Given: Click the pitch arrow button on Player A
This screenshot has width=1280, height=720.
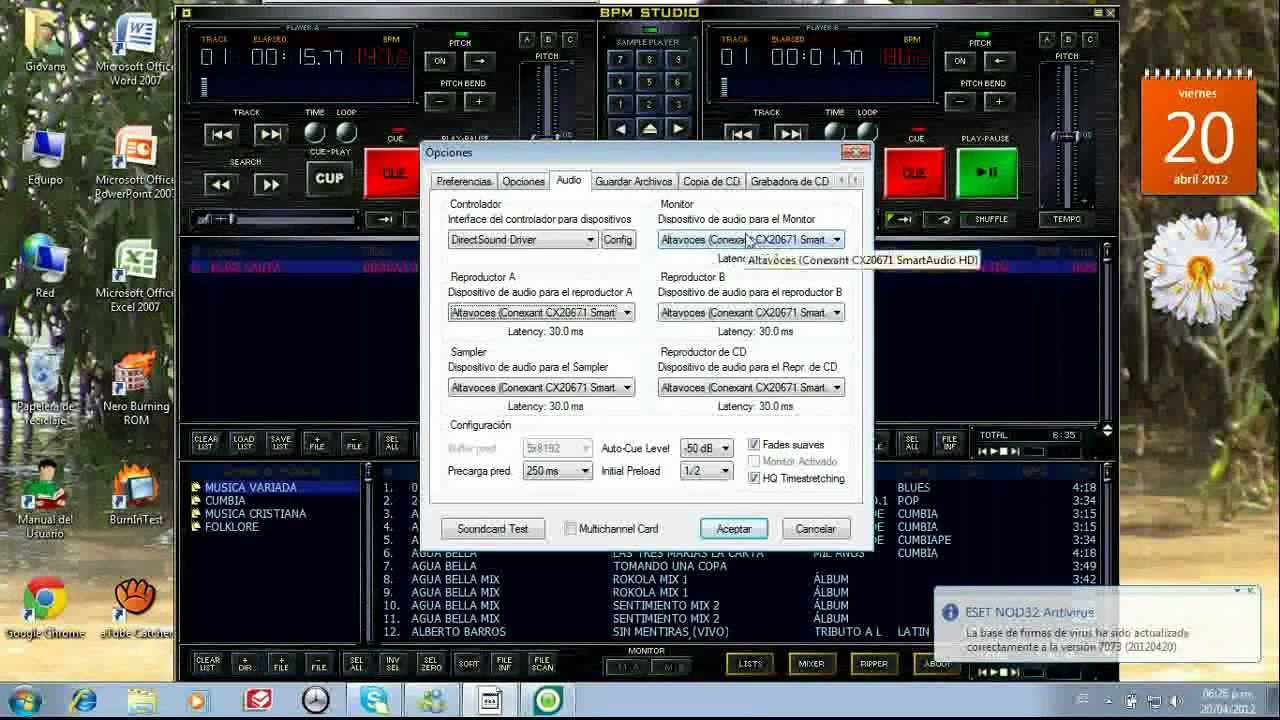Looking at the screenshot, I should point(479,61).
